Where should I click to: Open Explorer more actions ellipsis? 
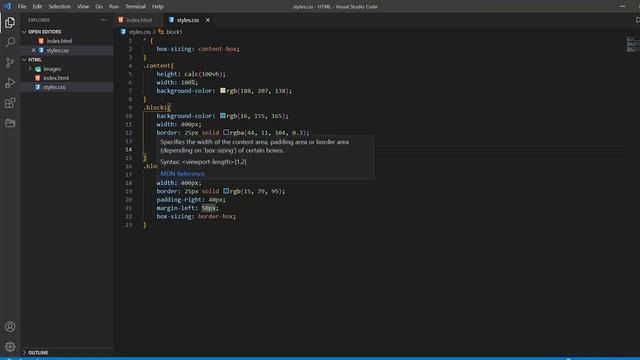(x=103, y=20)
